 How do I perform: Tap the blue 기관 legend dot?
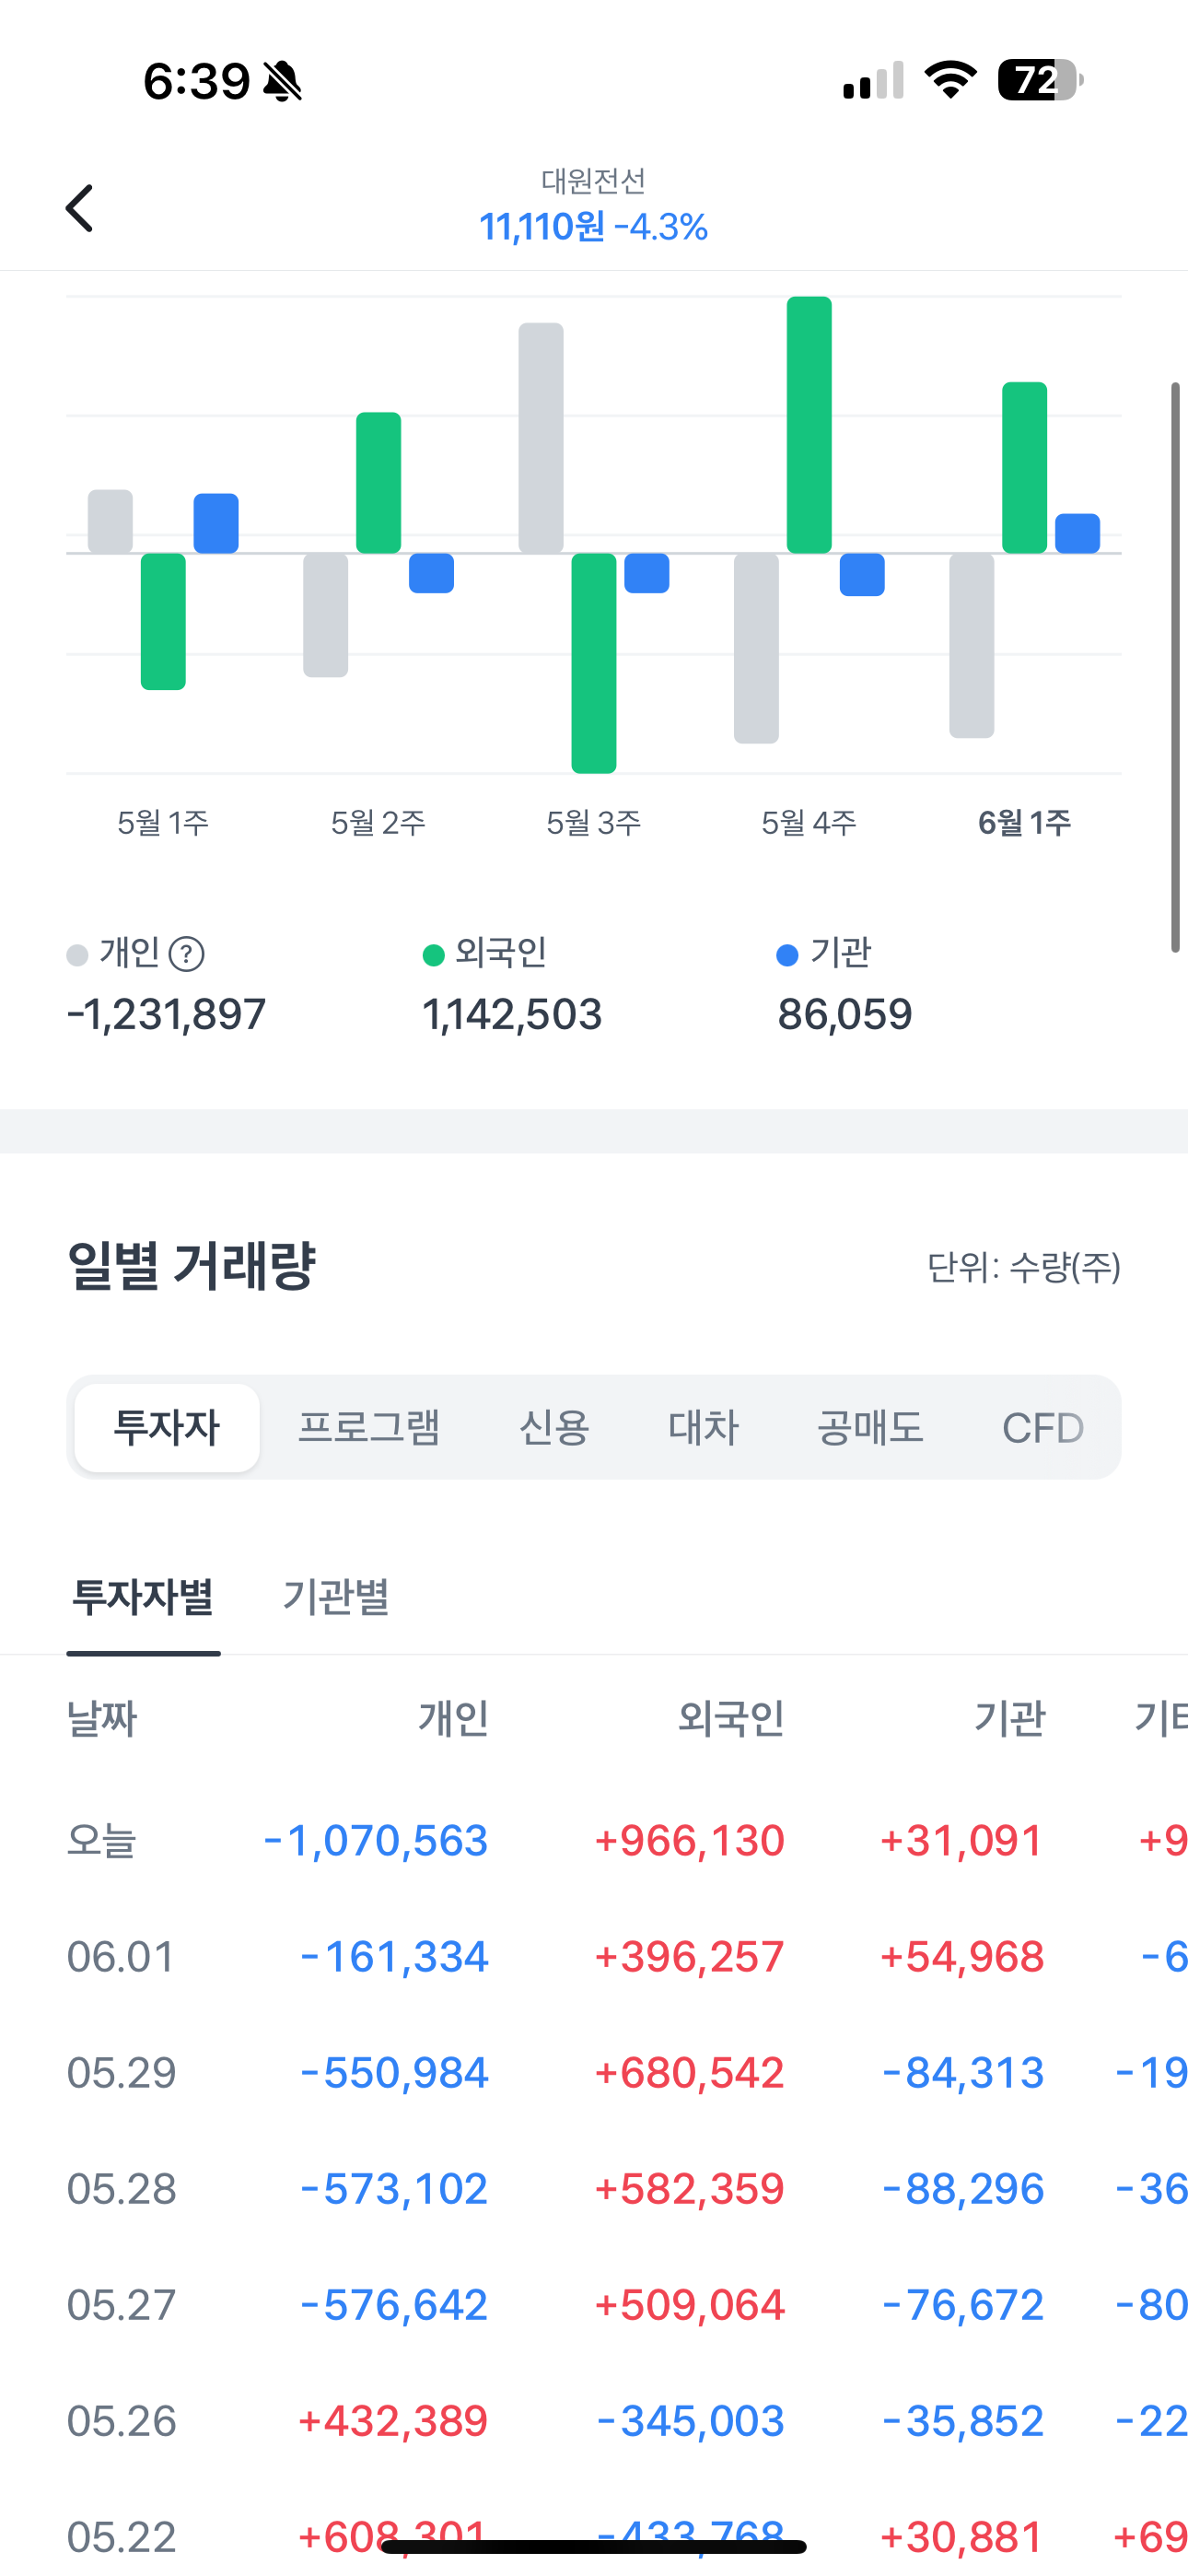[x=787, y=956]
